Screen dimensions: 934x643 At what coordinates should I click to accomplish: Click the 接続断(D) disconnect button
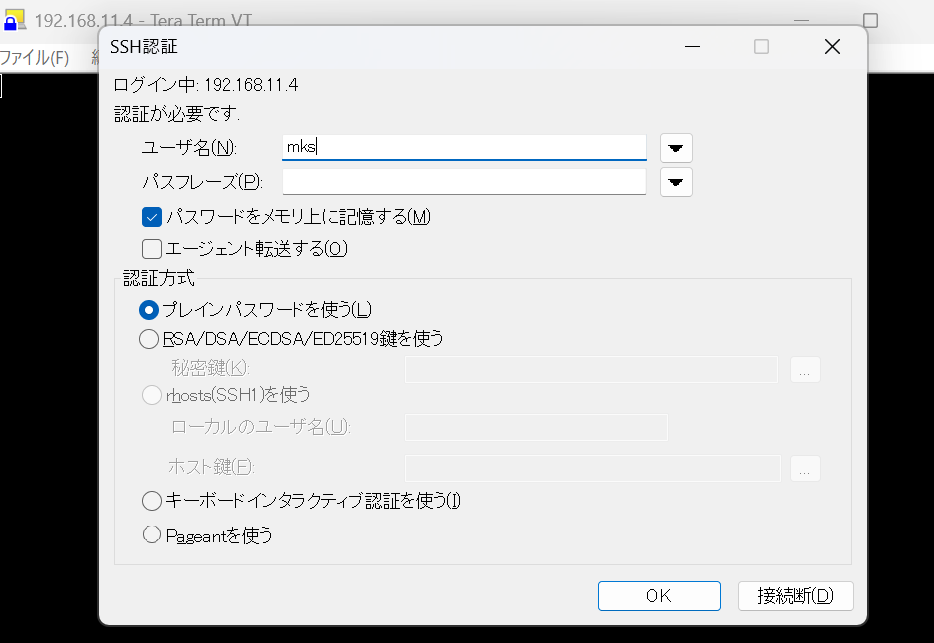(x=795, y=596)
